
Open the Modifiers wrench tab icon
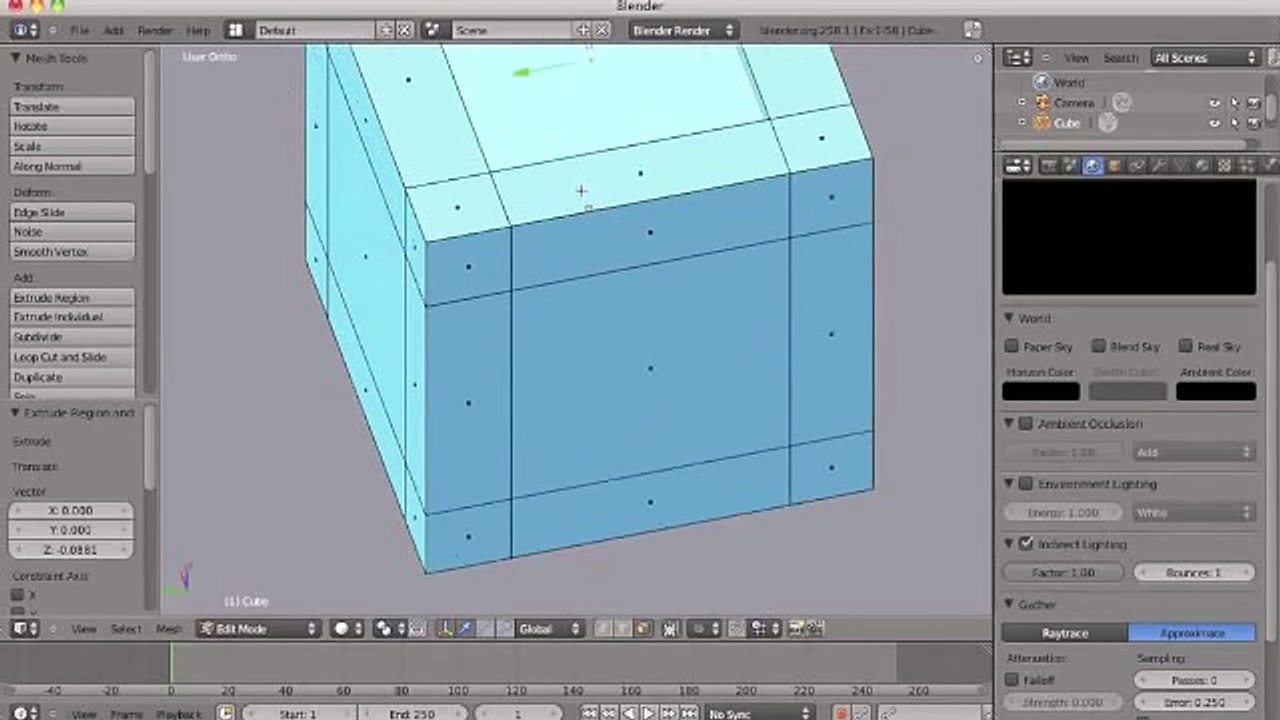point(1158,166)
